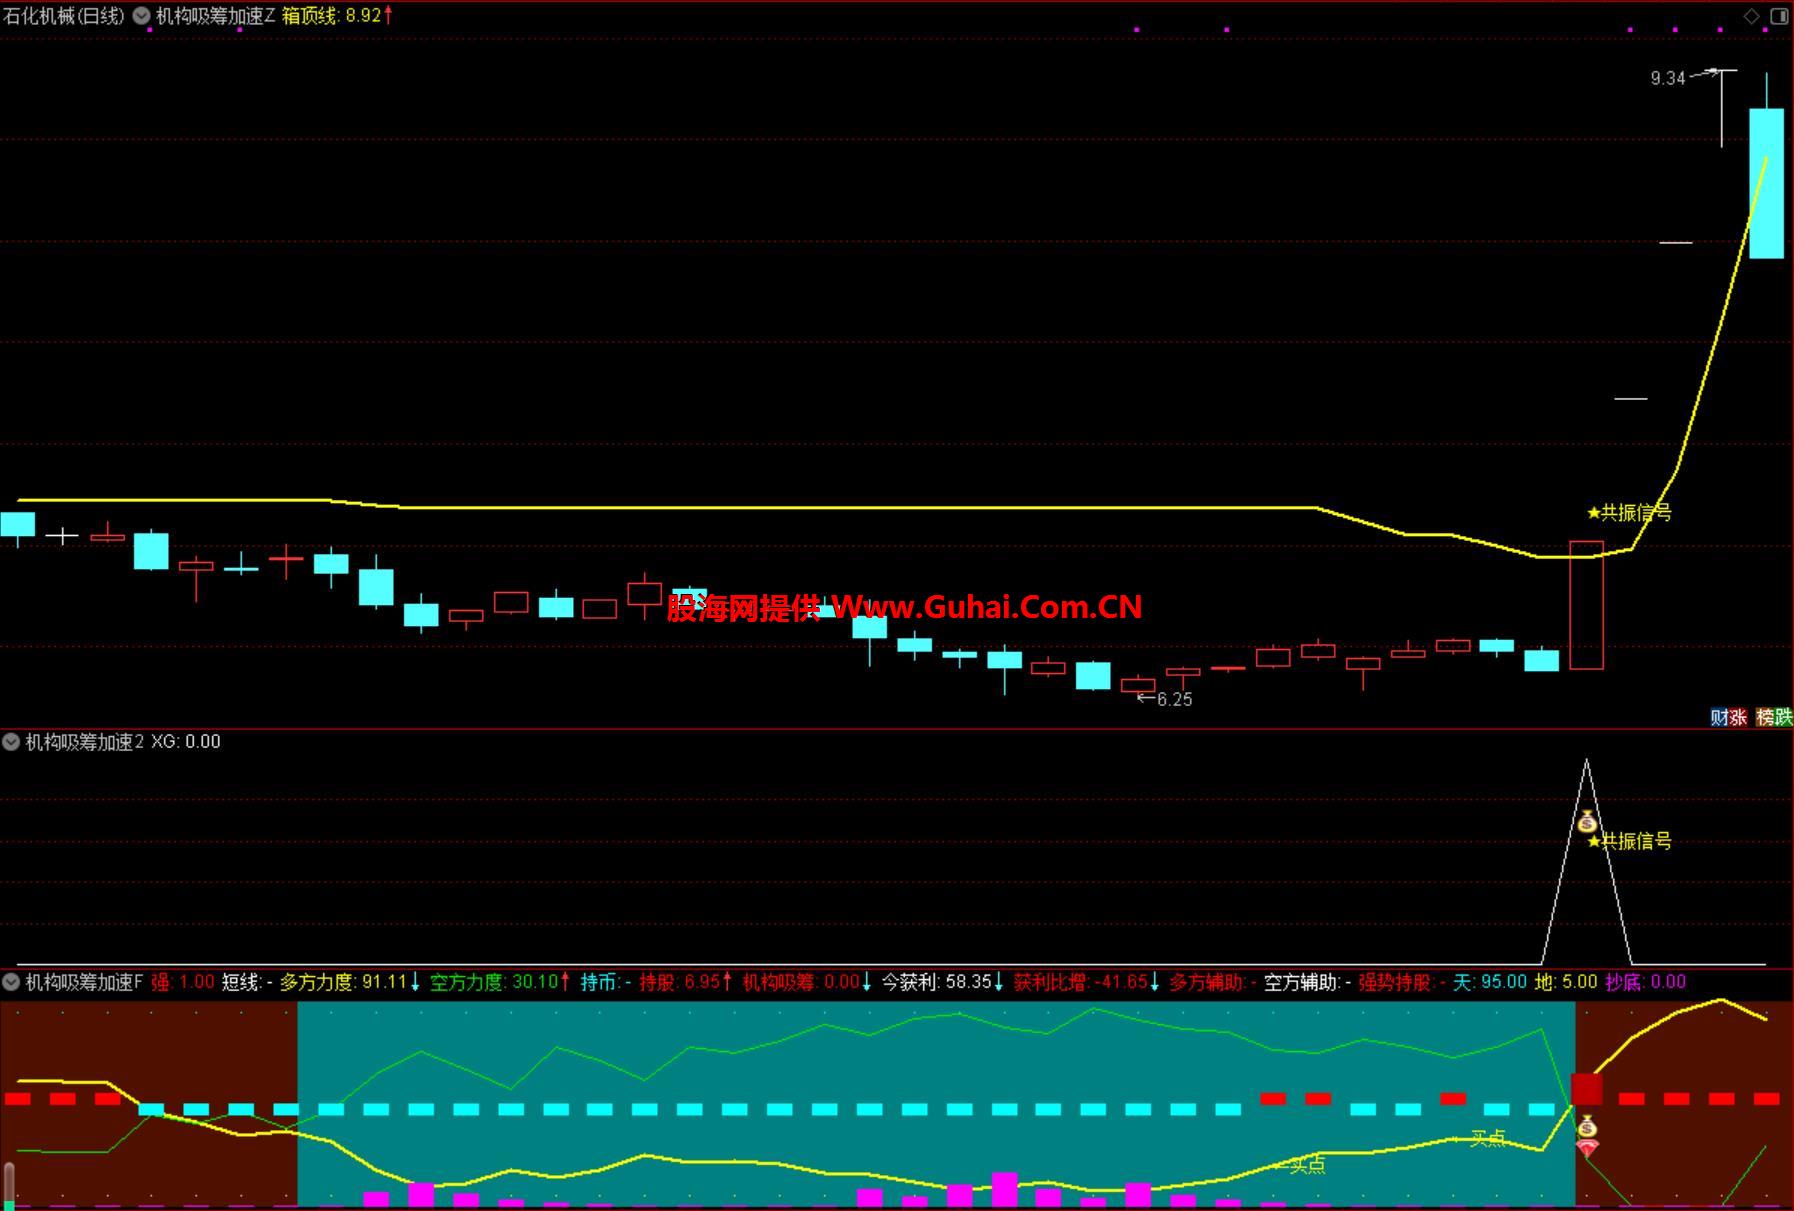
Task: Toggle the 榜跌 button on main chart
Action: coord(1774,717)
